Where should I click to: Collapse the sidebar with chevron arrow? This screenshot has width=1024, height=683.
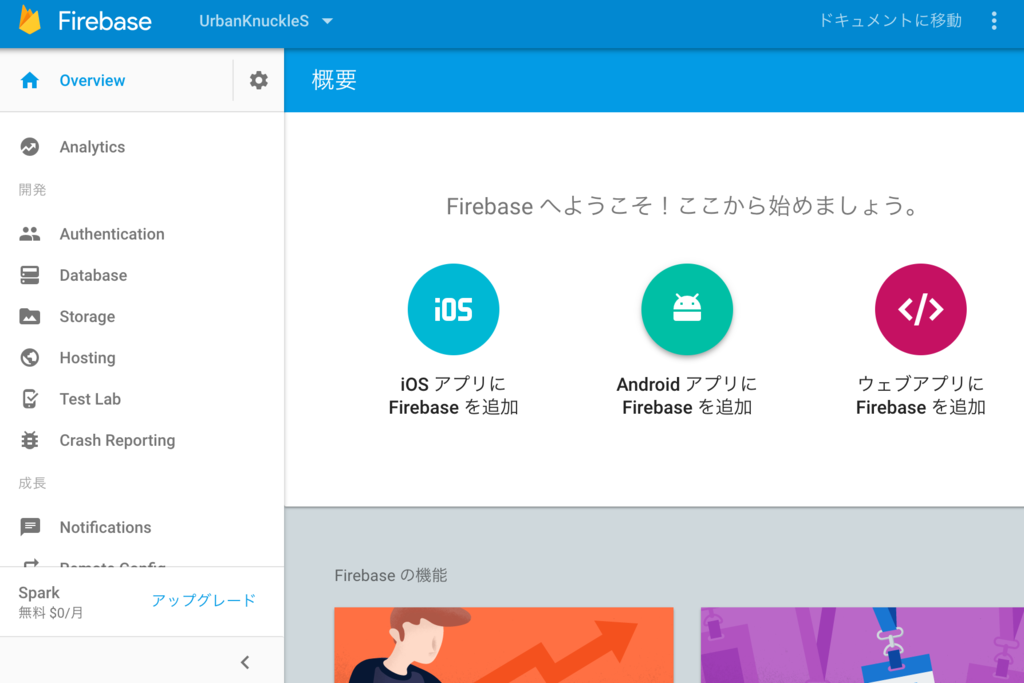[x=245, y=662]
